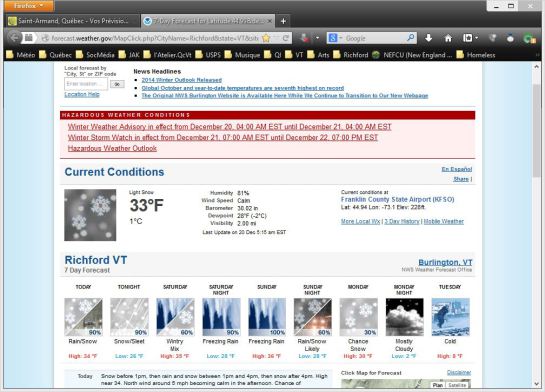Viewport: 545px width, 392px height.
Task: Open the orange Firefox menu button
Action: (x=29, y=6)
